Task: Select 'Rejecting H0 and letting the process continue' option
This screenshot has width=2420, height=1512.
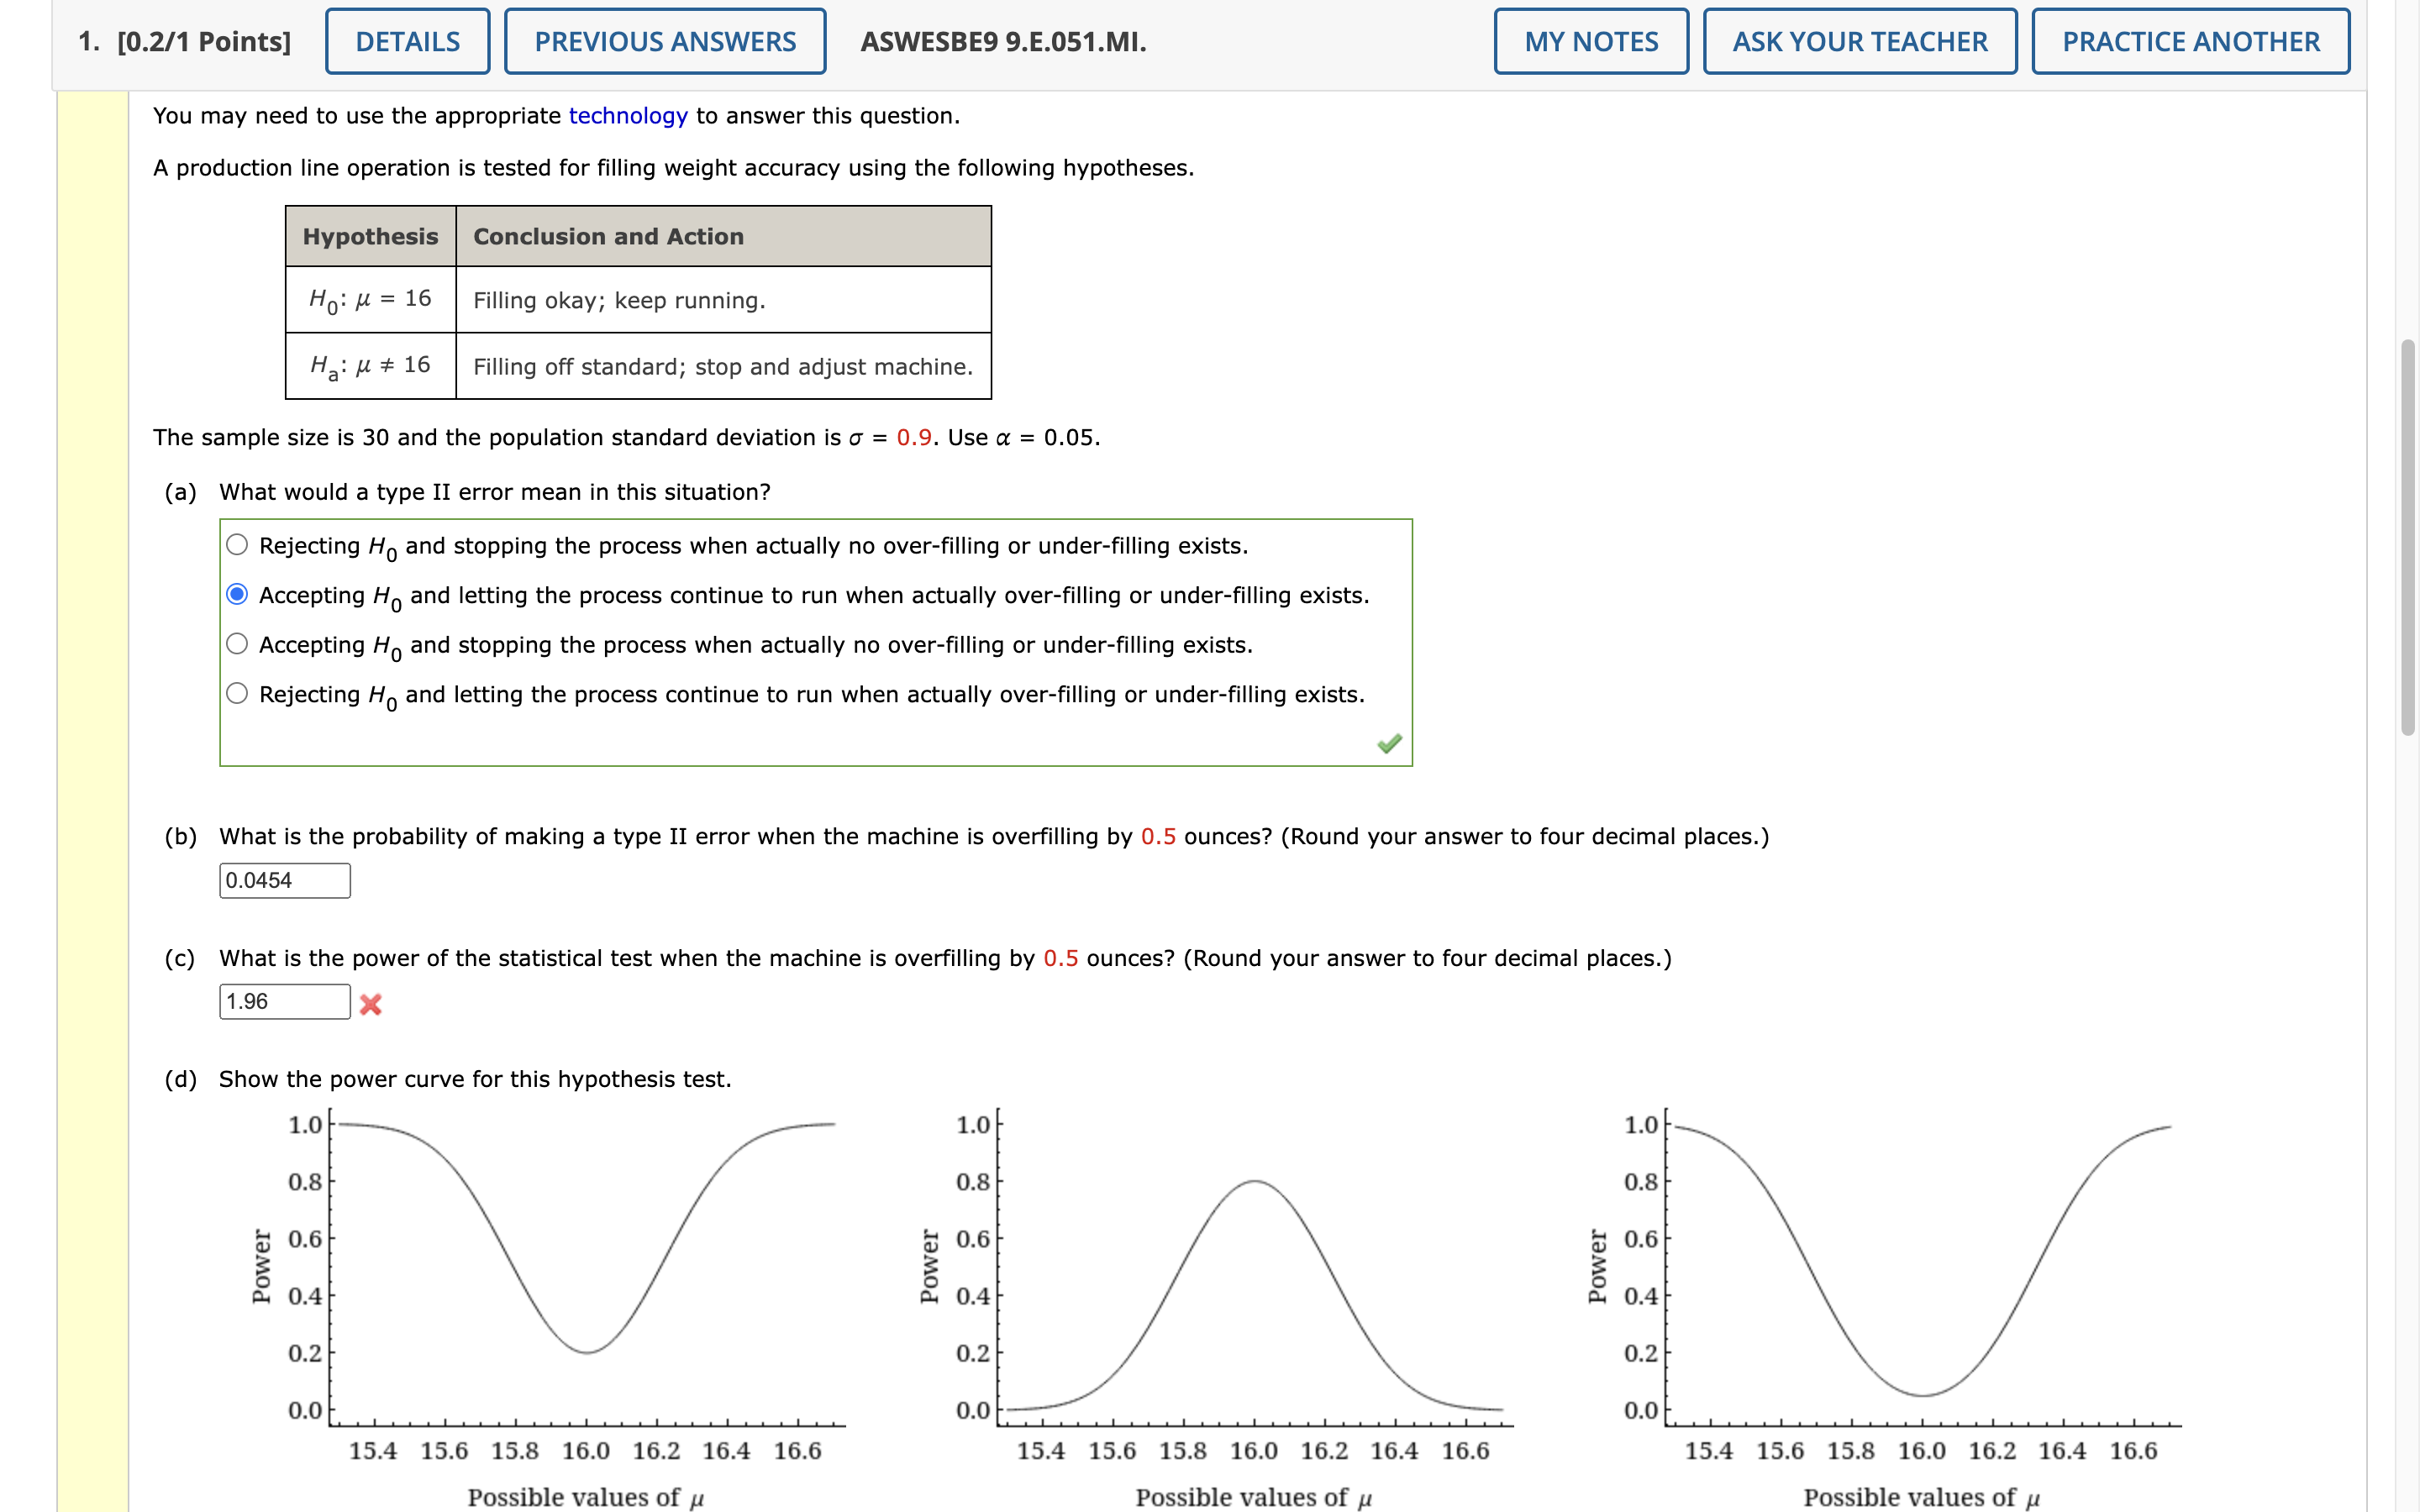Action: (x=237, y=693)
